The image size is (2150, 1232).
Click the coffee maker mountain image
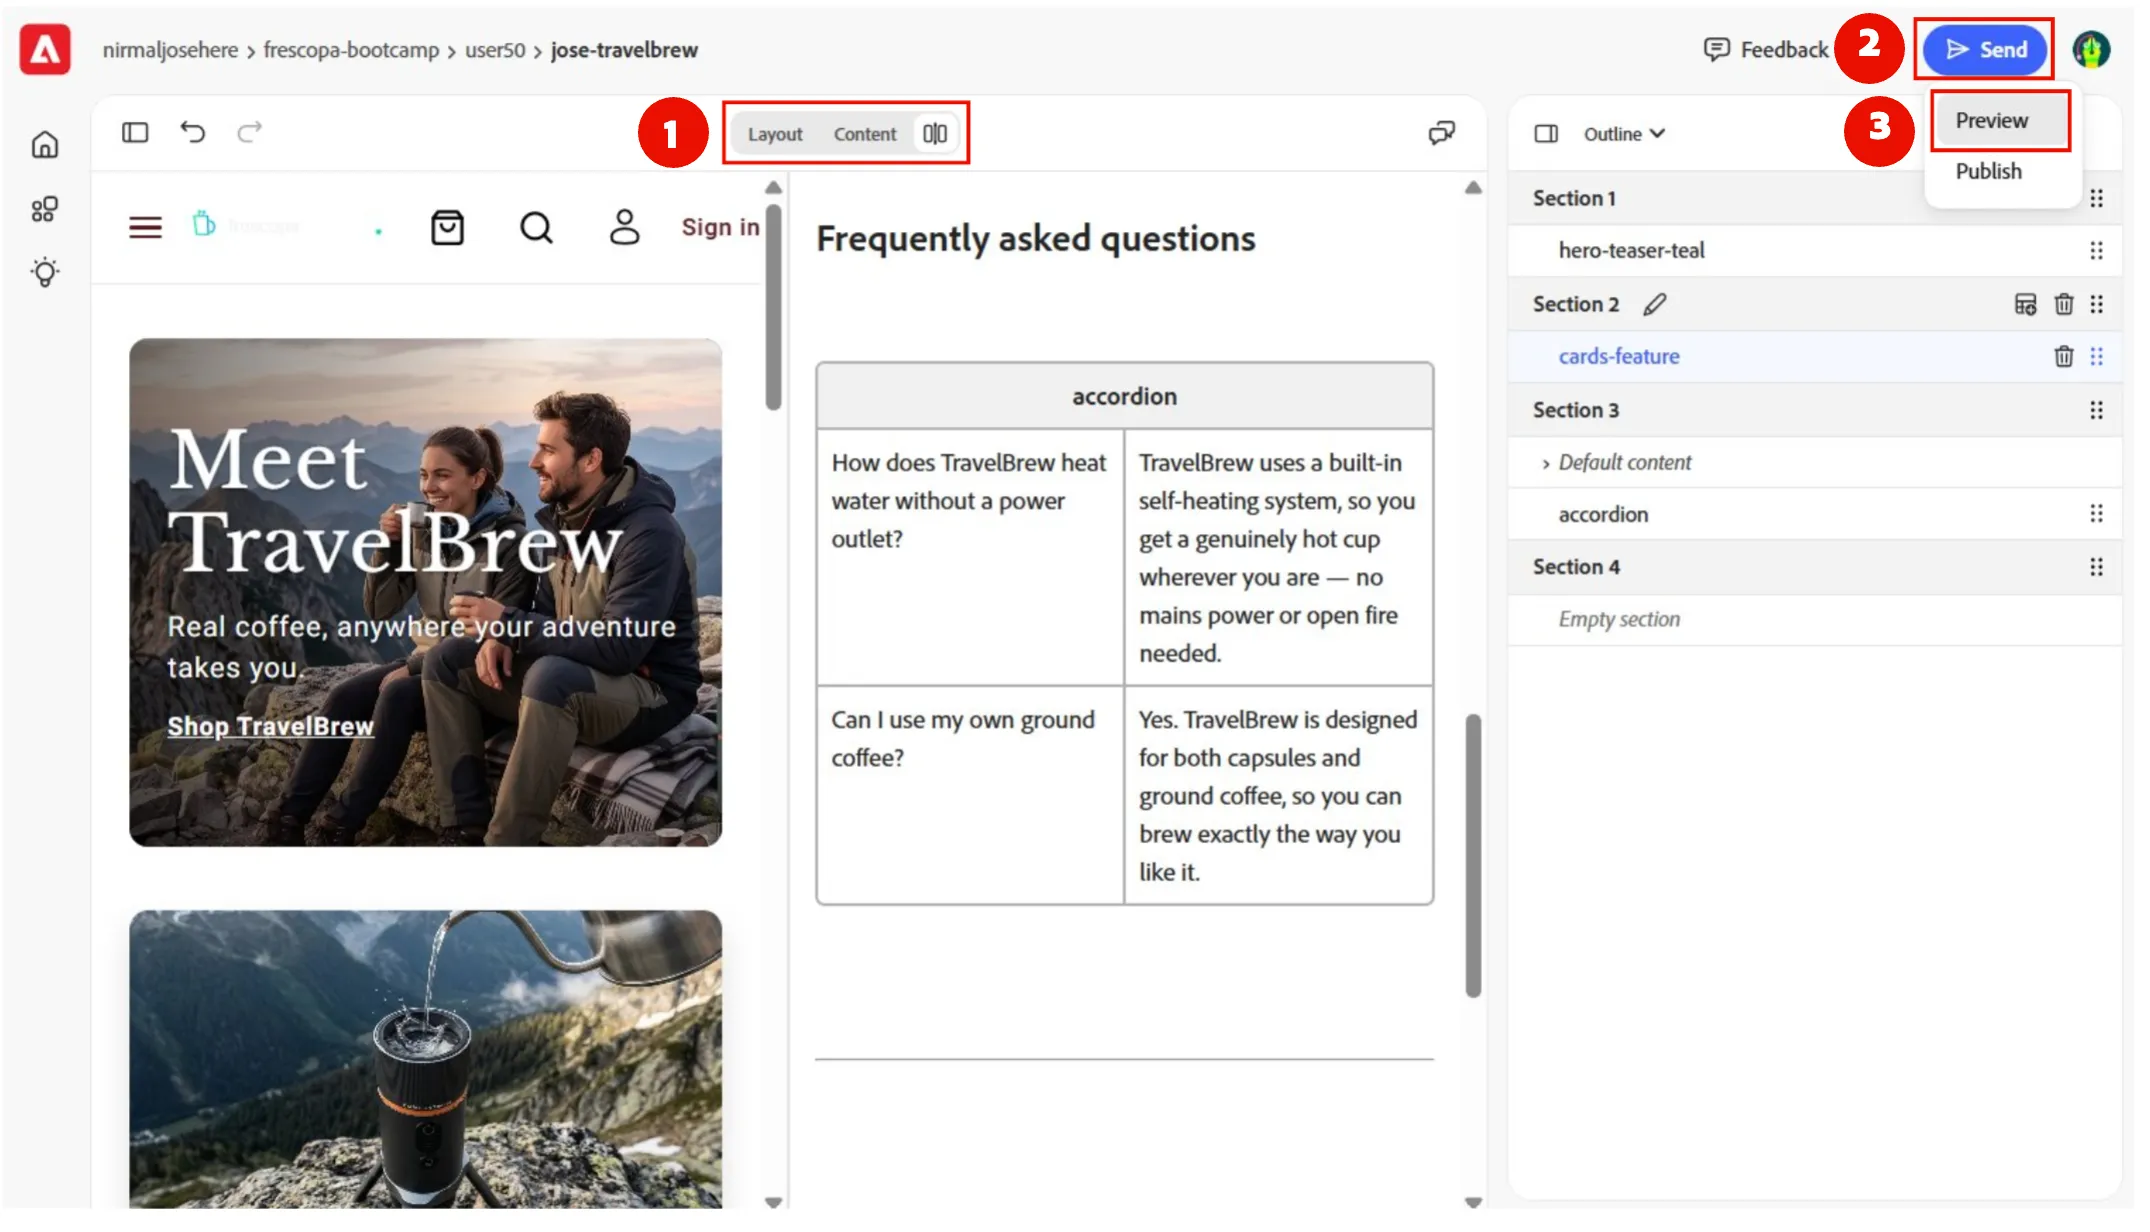coord(426,1058)
